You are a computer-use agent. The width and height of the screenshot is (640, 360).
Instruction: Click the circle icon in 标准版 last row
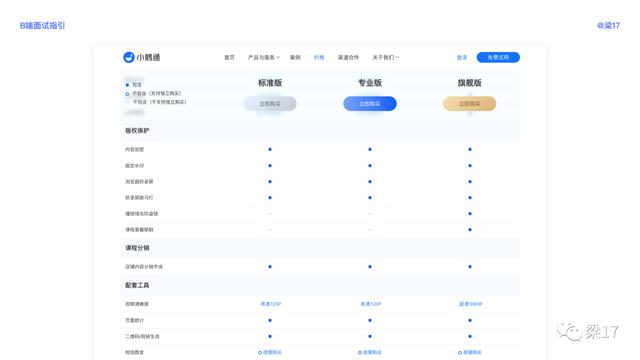260,352
